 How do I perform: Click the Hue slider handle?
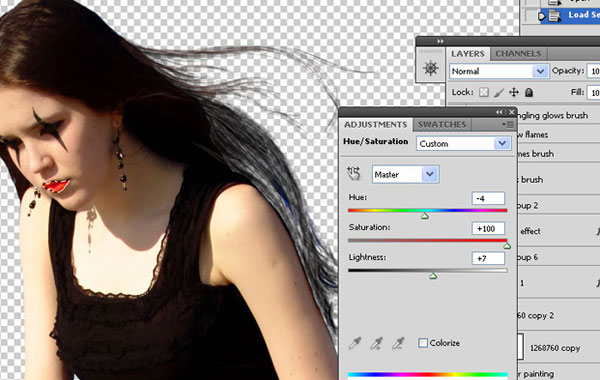[425, 216]
